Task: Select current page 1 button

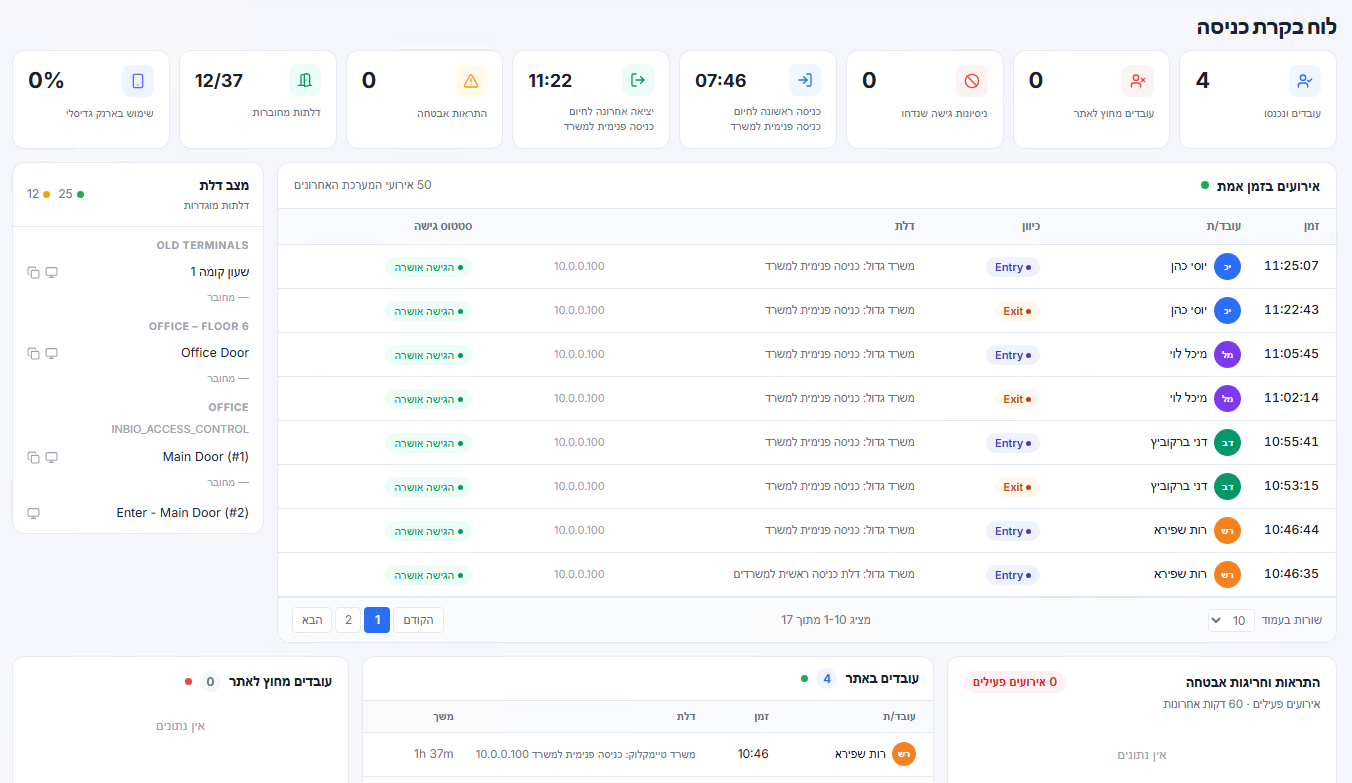Action: coord(377,620)
